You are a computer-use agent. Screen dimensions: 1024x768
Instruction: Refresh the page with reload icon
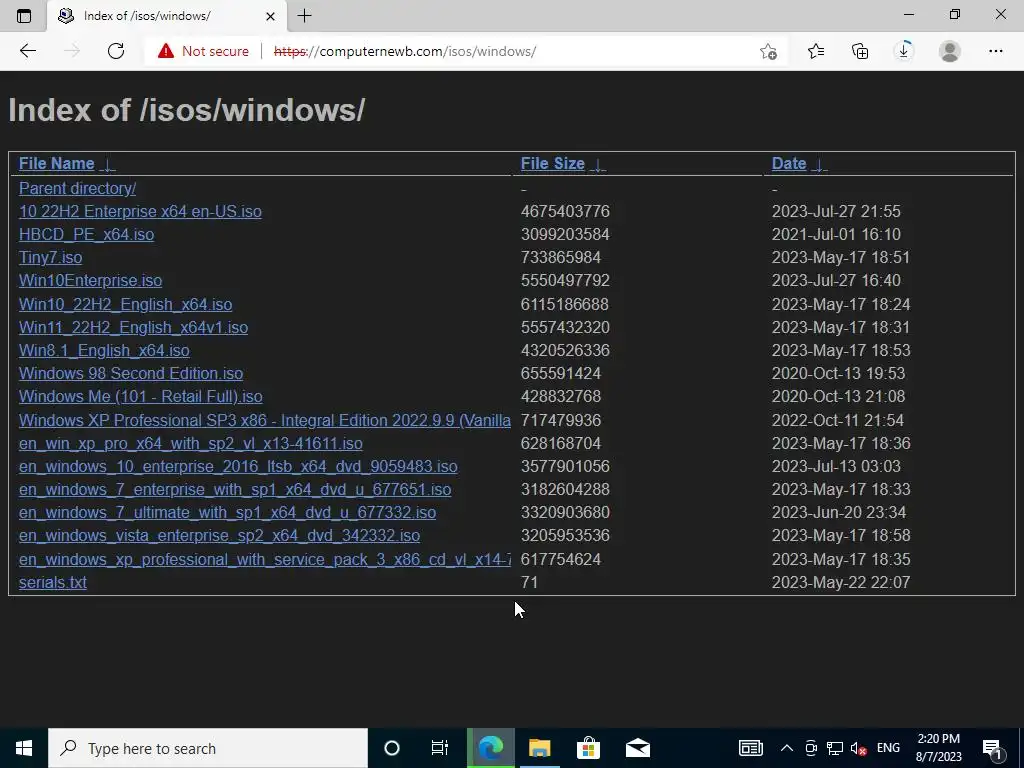(116, 51)
